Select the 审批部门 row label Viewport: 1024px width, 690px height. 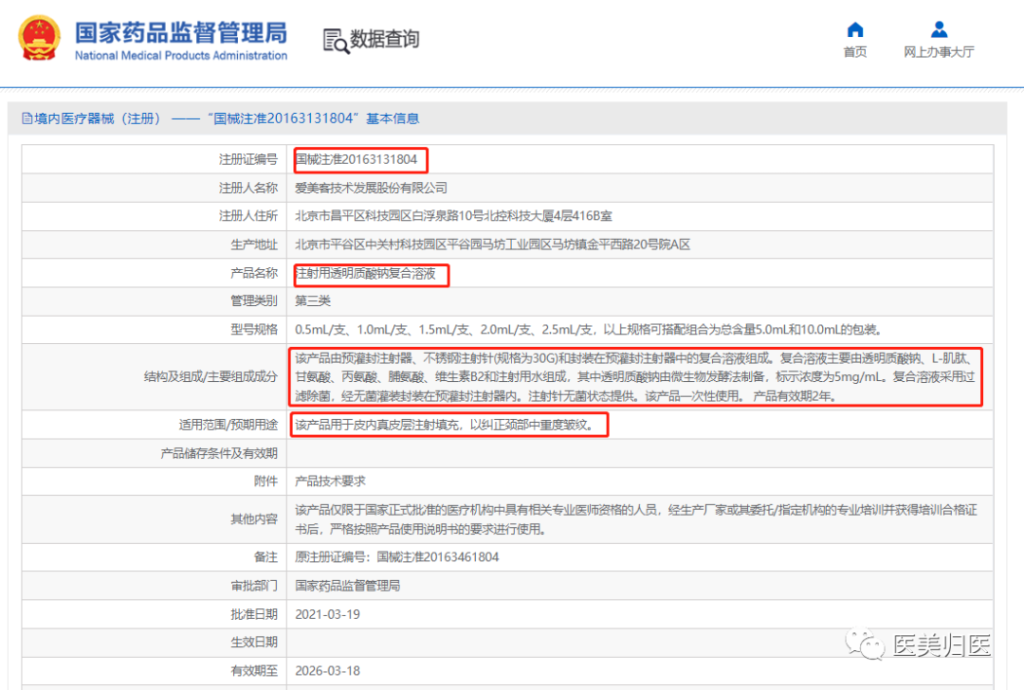coord(254,586)
